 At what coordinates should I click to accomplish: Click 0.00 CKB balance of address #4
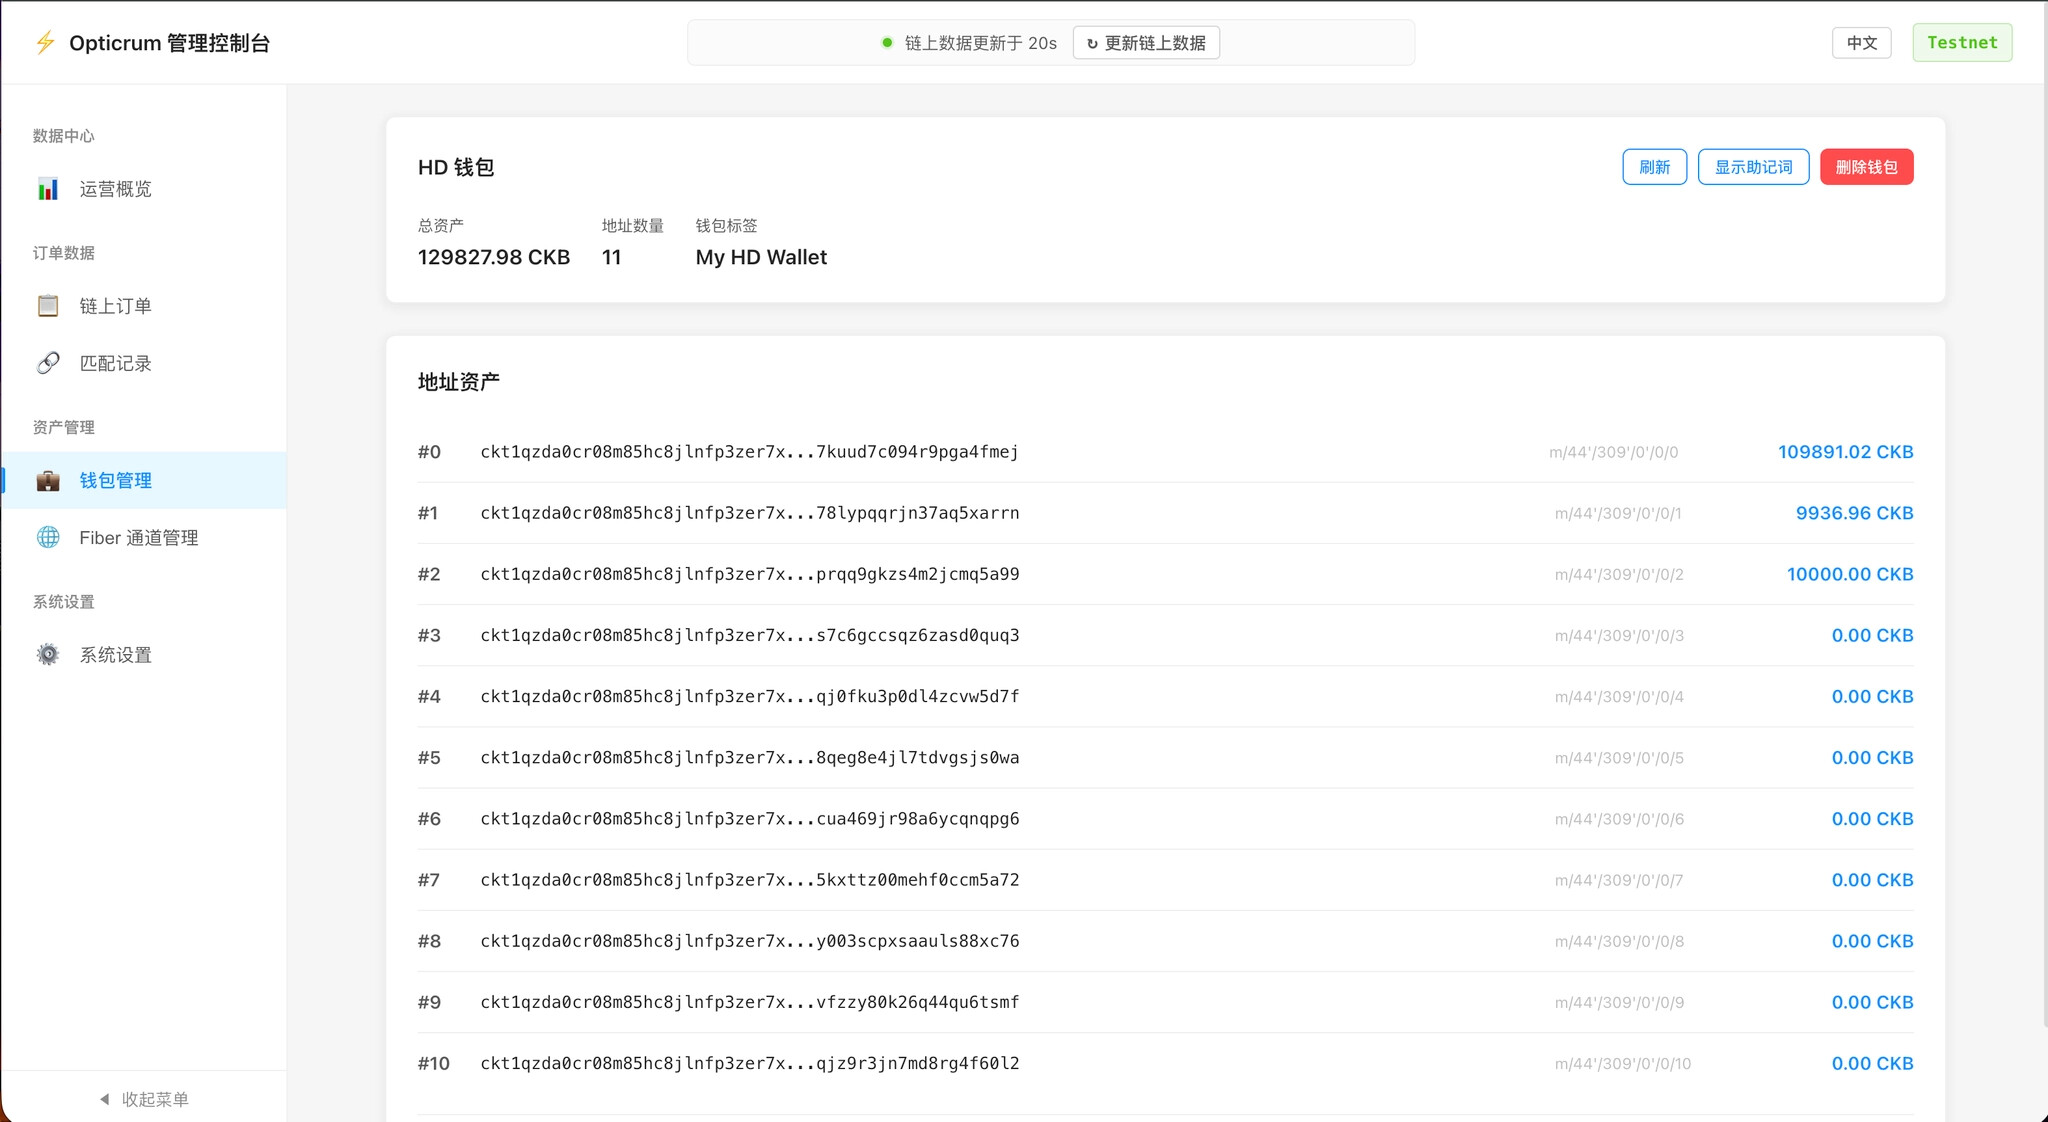tap(1872, 696)
